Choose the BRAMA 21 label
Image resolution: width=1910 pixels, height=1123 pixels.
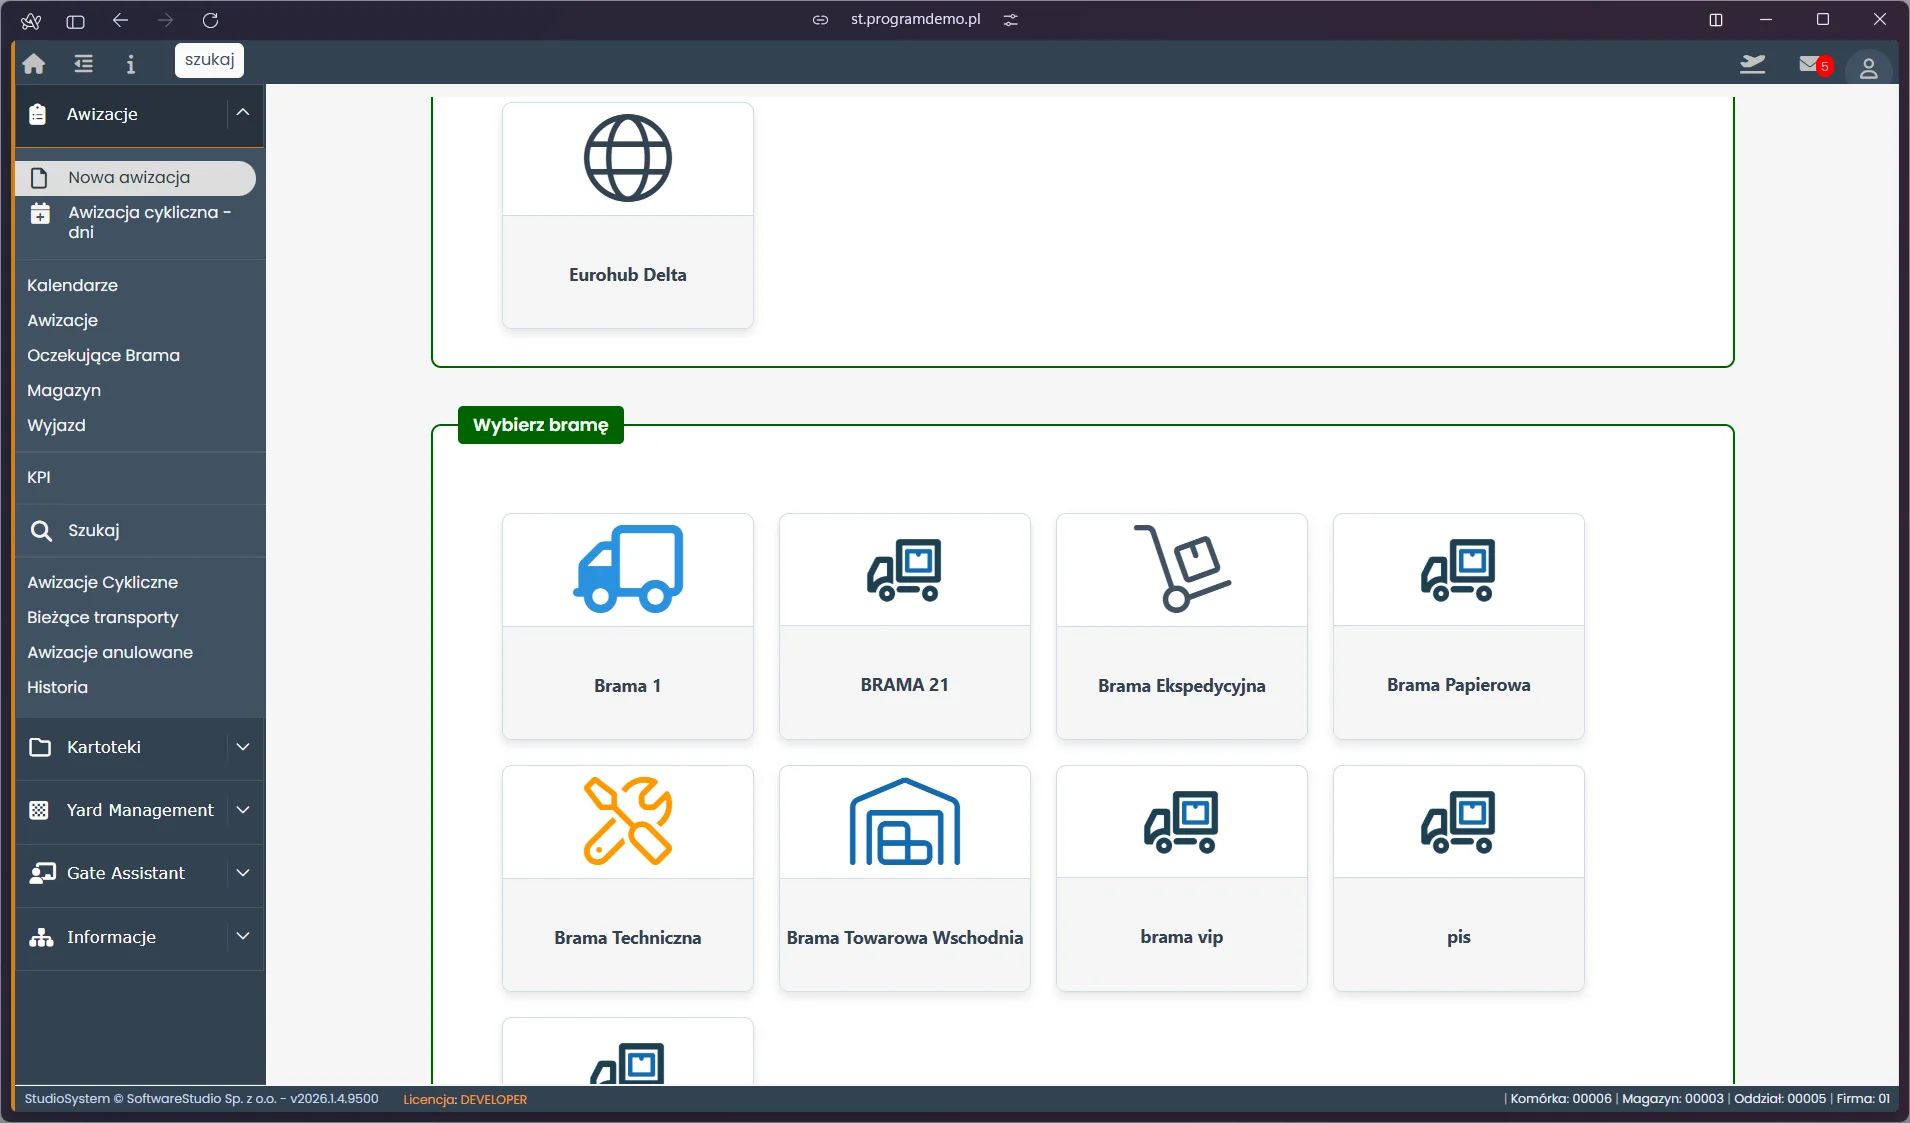coord(905,685)
